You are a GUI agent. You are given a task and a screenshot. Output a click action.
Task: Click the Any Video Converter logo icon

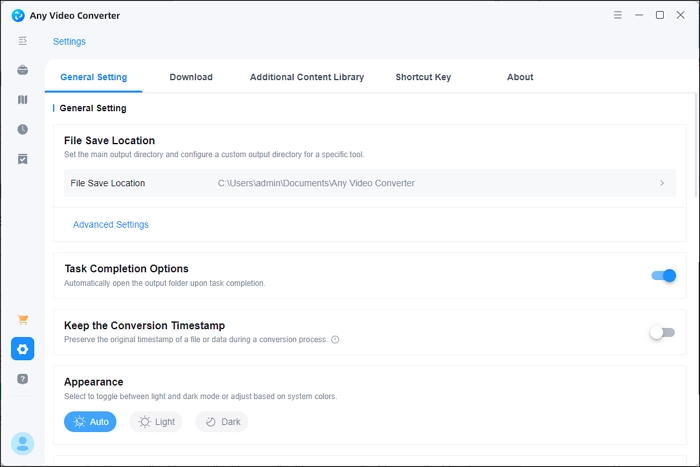[x=18, y=15]
